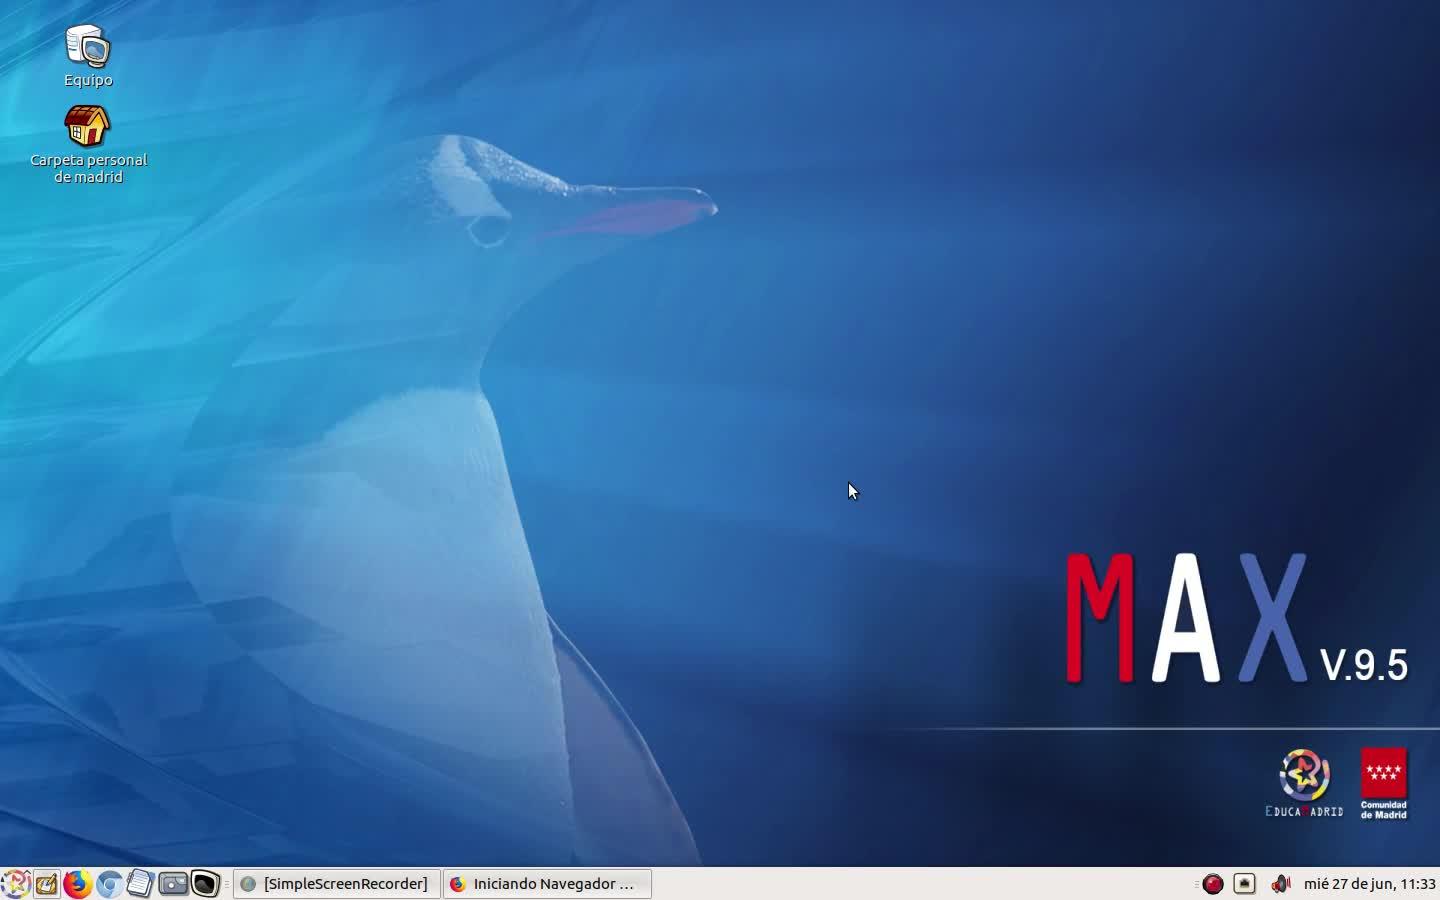The height and width of the screenshot is (900, 1440).
Task: Launch Chromium browser from the panel
Action: click(x=109, y=884)
